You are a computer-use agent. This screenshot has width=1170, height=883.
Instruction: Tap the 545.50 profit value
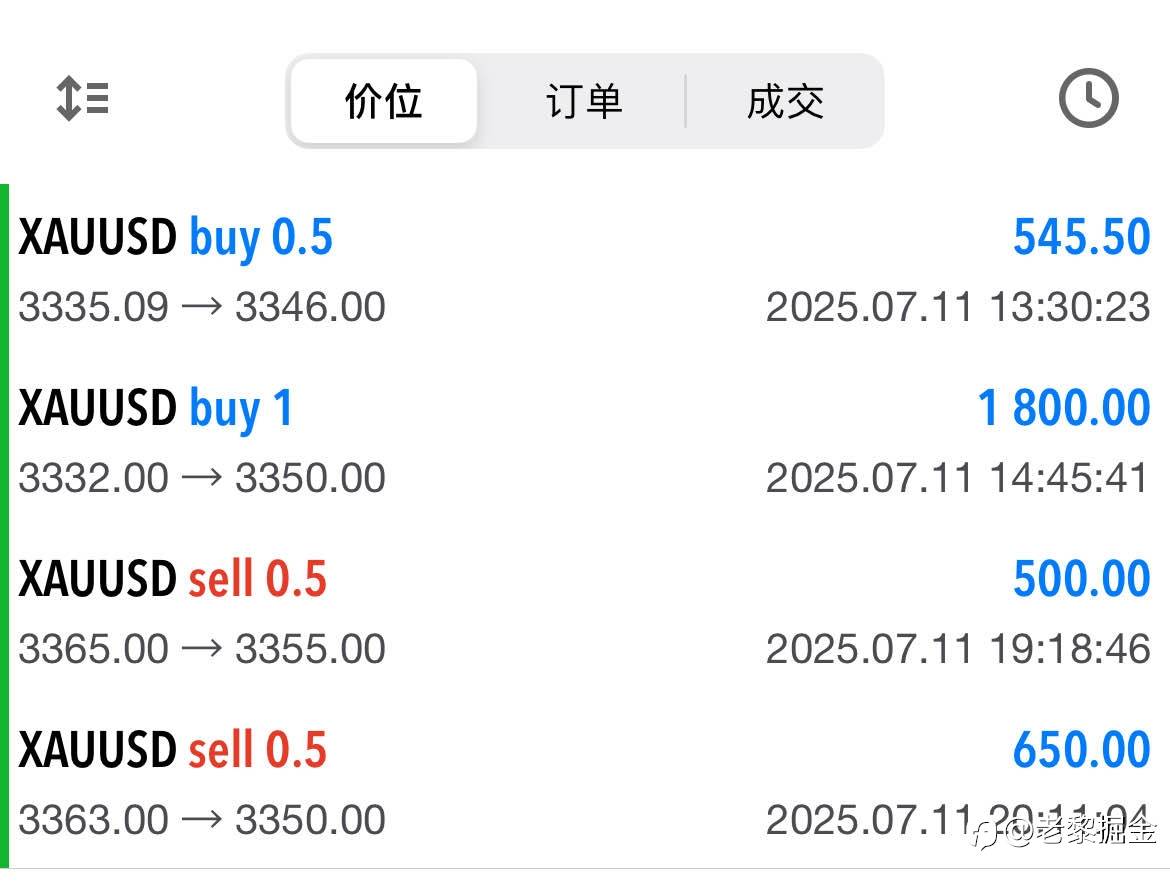pyautogui.click(x=1081, y=237)
